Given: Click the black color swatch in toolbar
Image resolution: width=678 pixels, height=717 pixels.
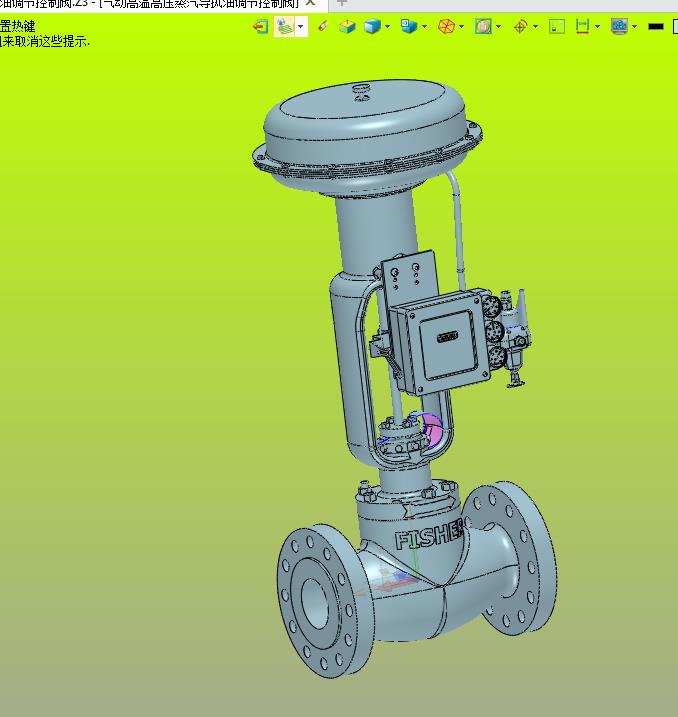Looking at the screenshot, I should click(656, 27).
